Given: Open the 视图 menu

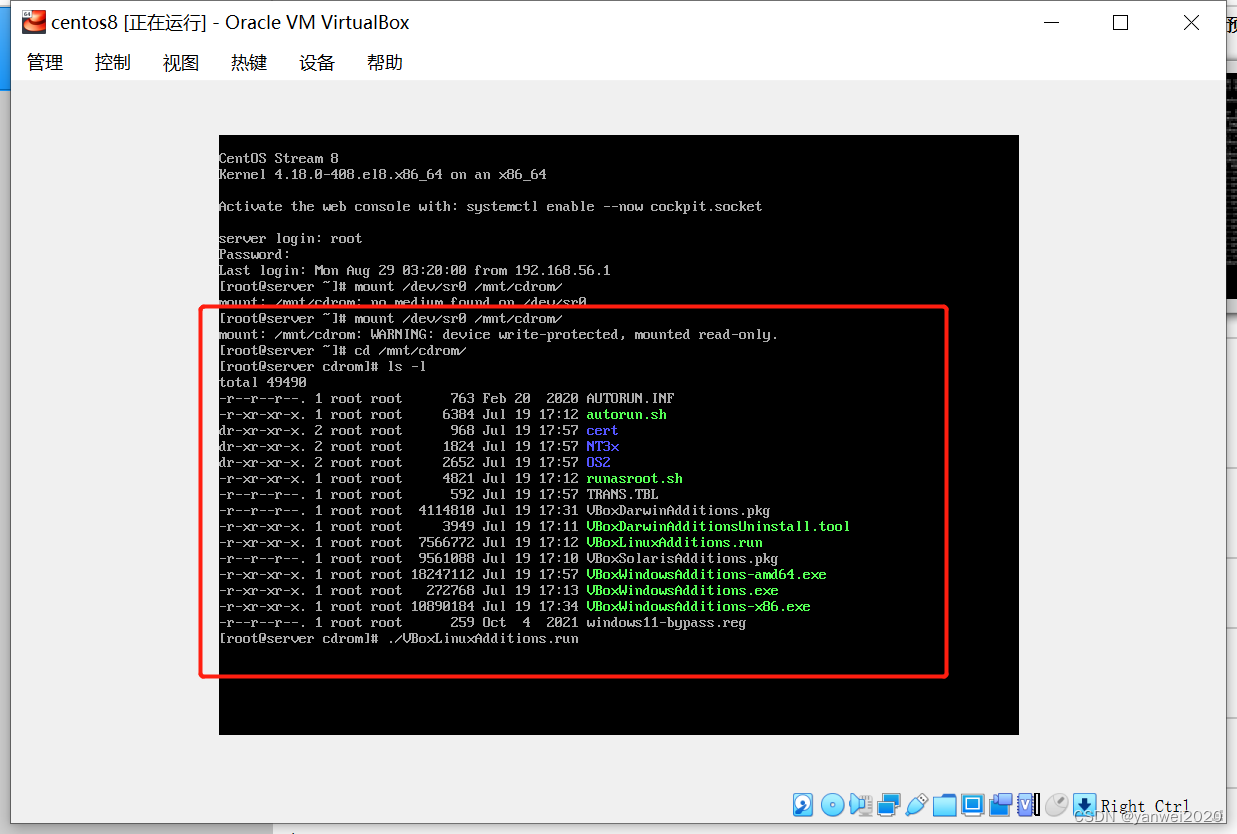Looking at the screenshot, I should point(181,62).
